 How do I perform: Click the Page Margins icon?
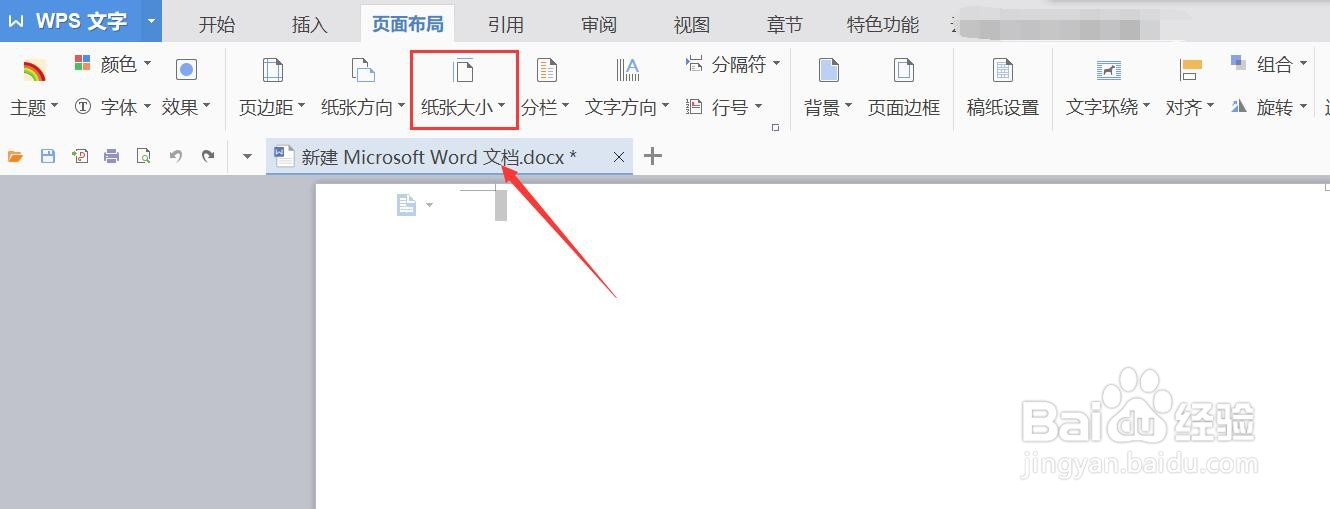coord(272,70)
